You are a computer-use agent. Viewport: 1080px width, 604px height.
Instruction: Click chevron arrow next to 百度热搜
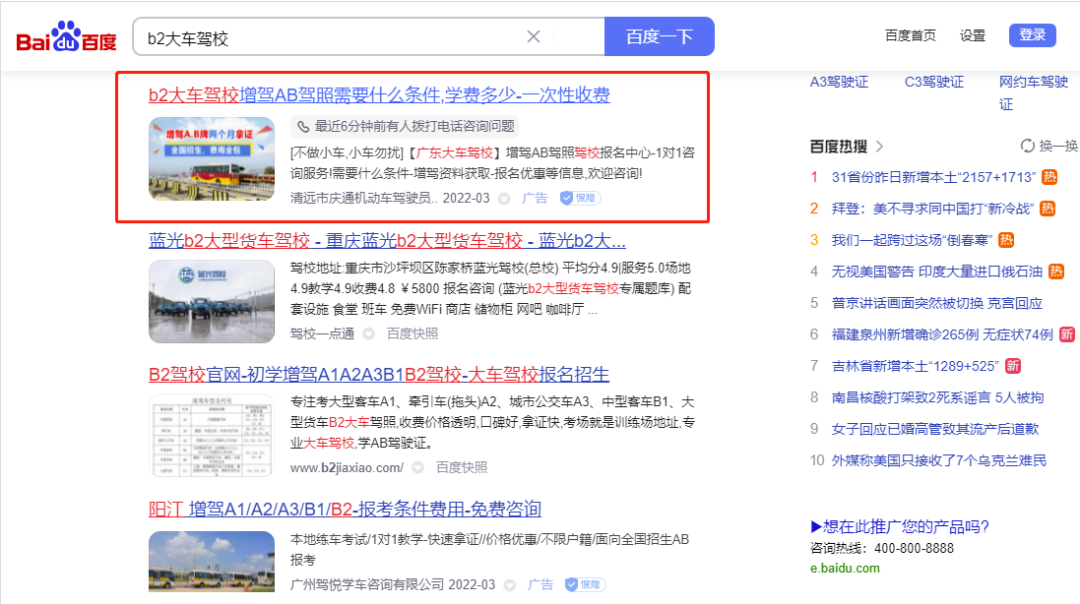coord(880,146)
